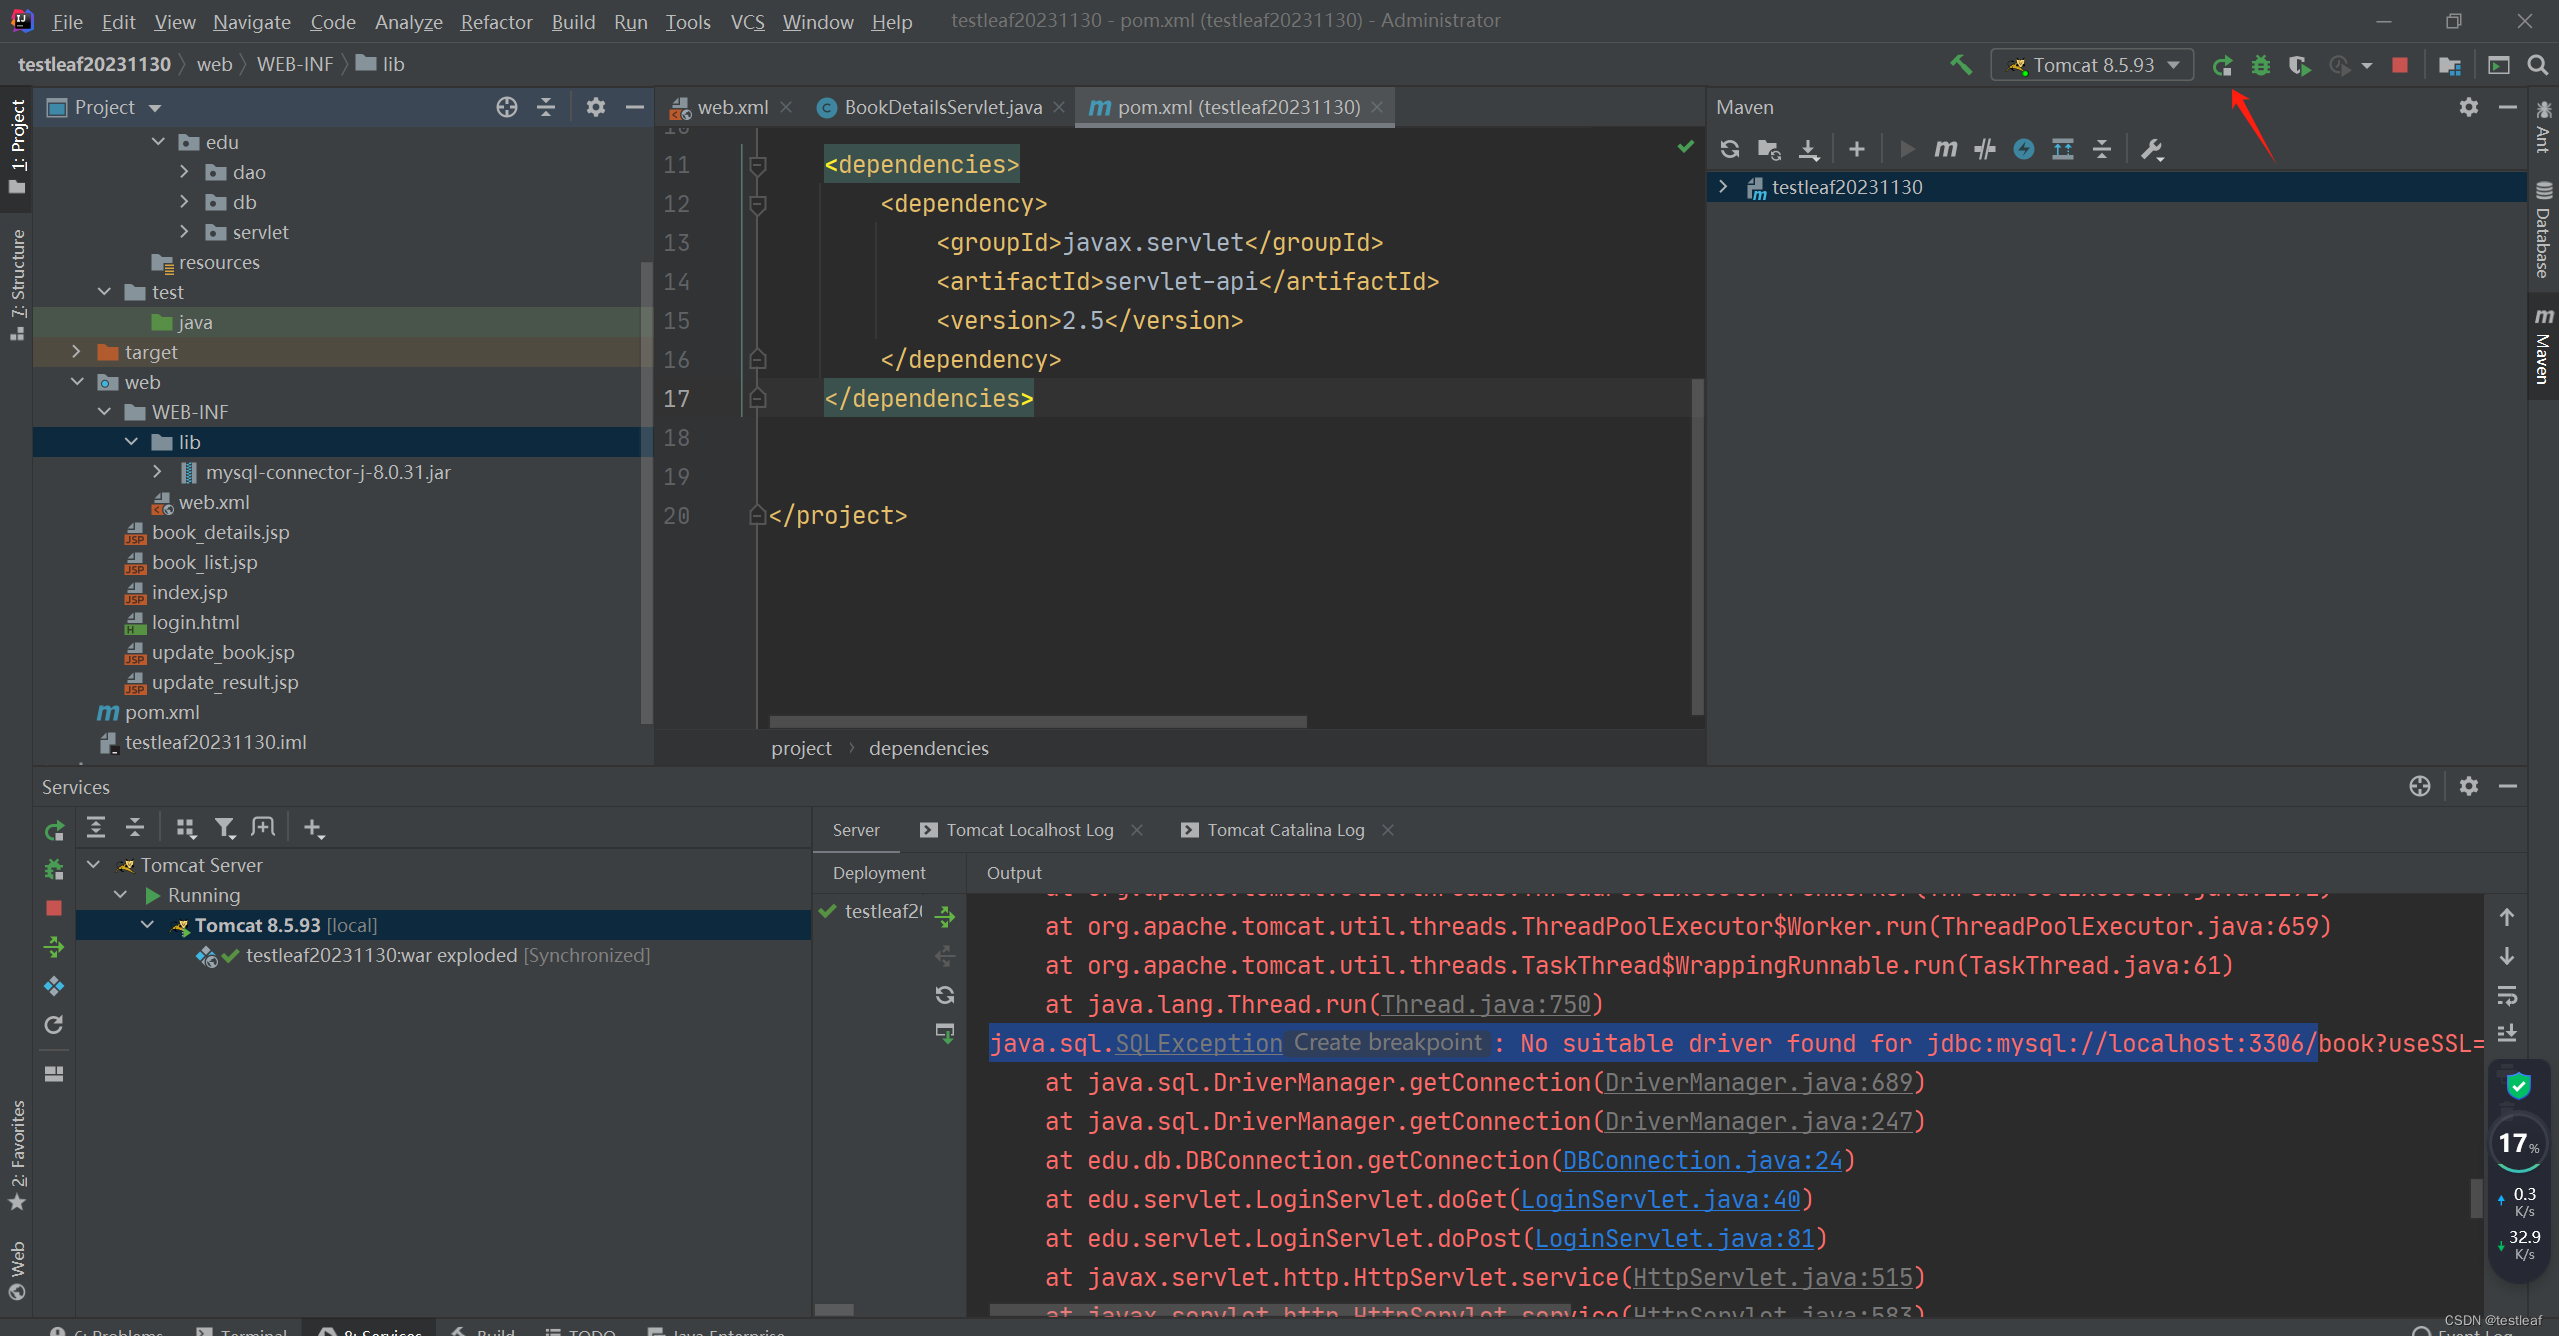Open DBConnection.java:24 link in stack trace
The height and width of the screenshot is (1336, 2559).
point(1702,1160)
